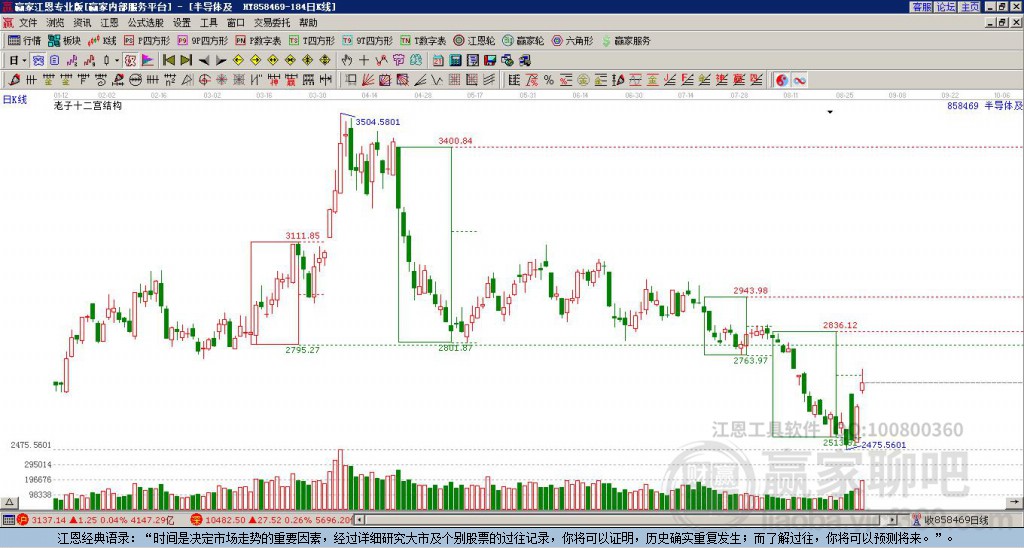Select the zigzag wave line tool
The image size is (1024, 548).
436,80
